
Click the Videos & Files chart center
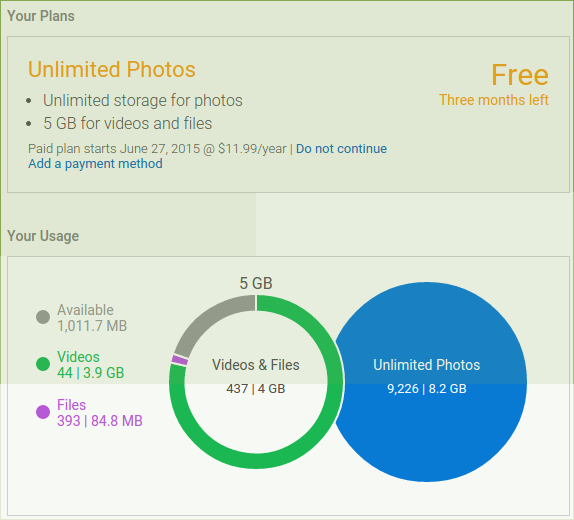[x=256, y=376]
